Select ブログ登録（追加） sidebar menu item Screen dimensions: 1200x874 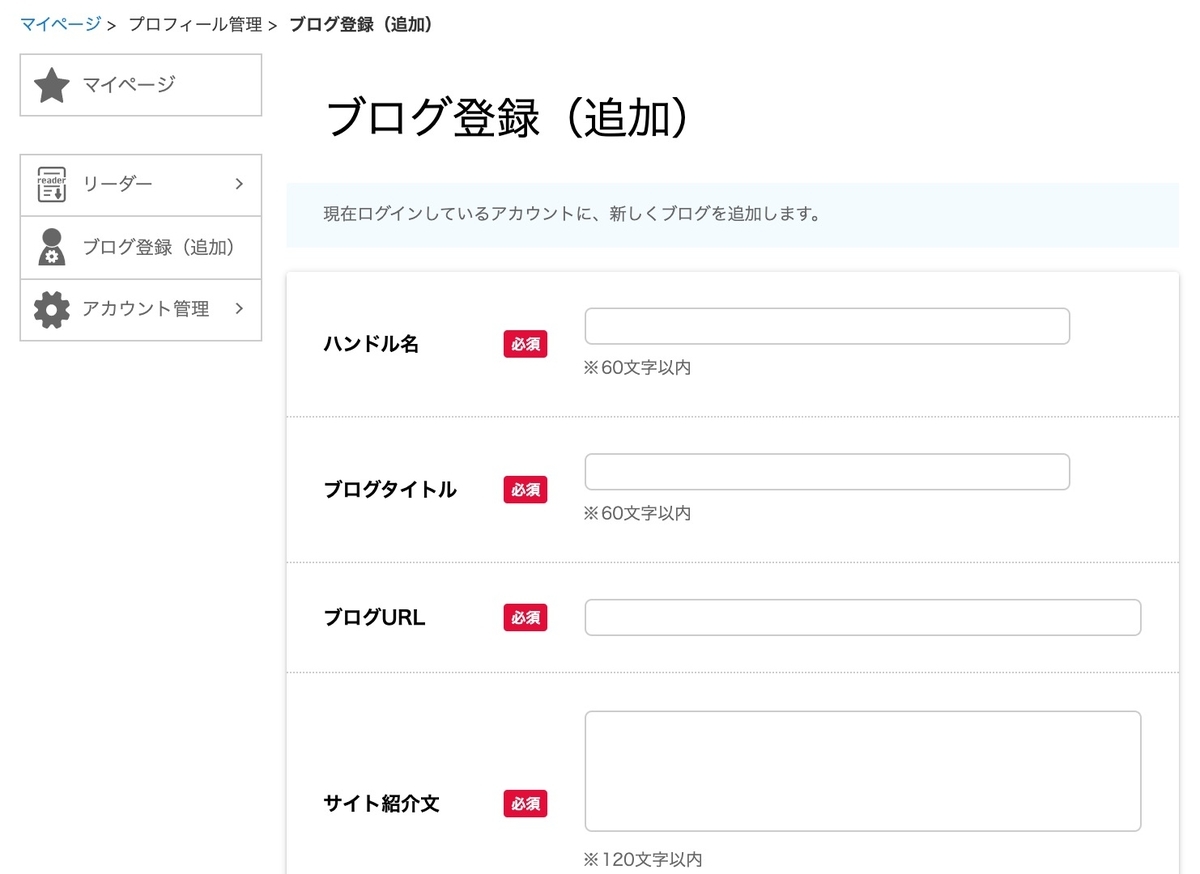coord(141,247)
